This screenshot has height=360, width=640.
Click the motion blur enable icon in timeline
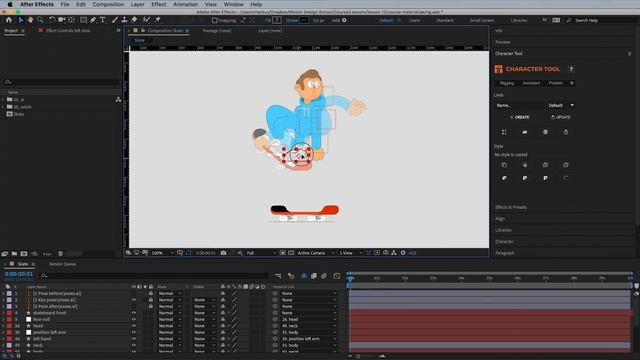point(324,276)
